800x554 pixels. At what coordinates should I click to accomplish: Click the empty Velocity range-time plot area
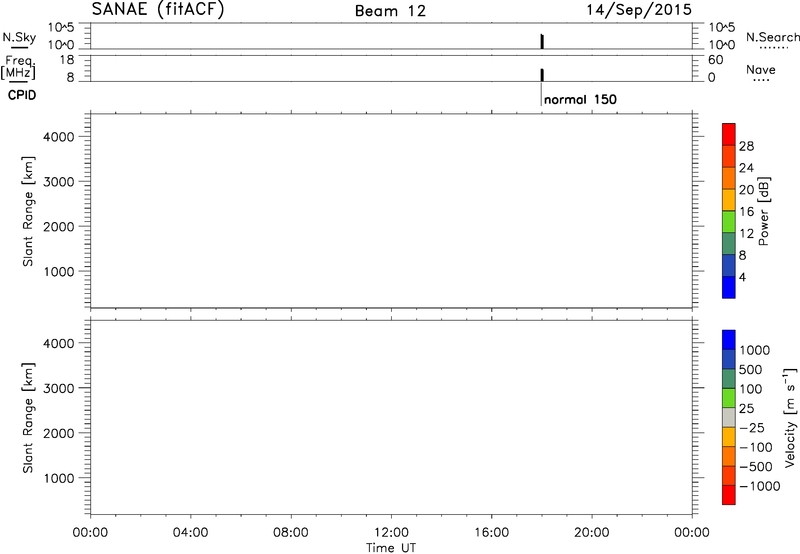[x=391, y=417]
